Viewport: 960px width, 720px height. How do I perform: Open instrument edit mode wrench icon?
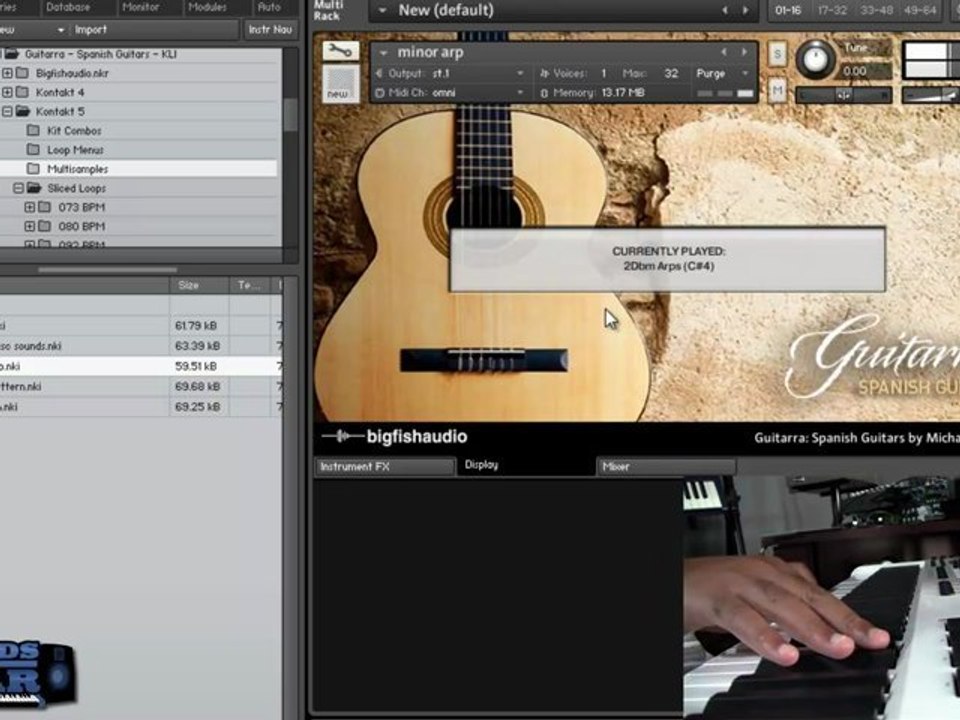point(340,51)
